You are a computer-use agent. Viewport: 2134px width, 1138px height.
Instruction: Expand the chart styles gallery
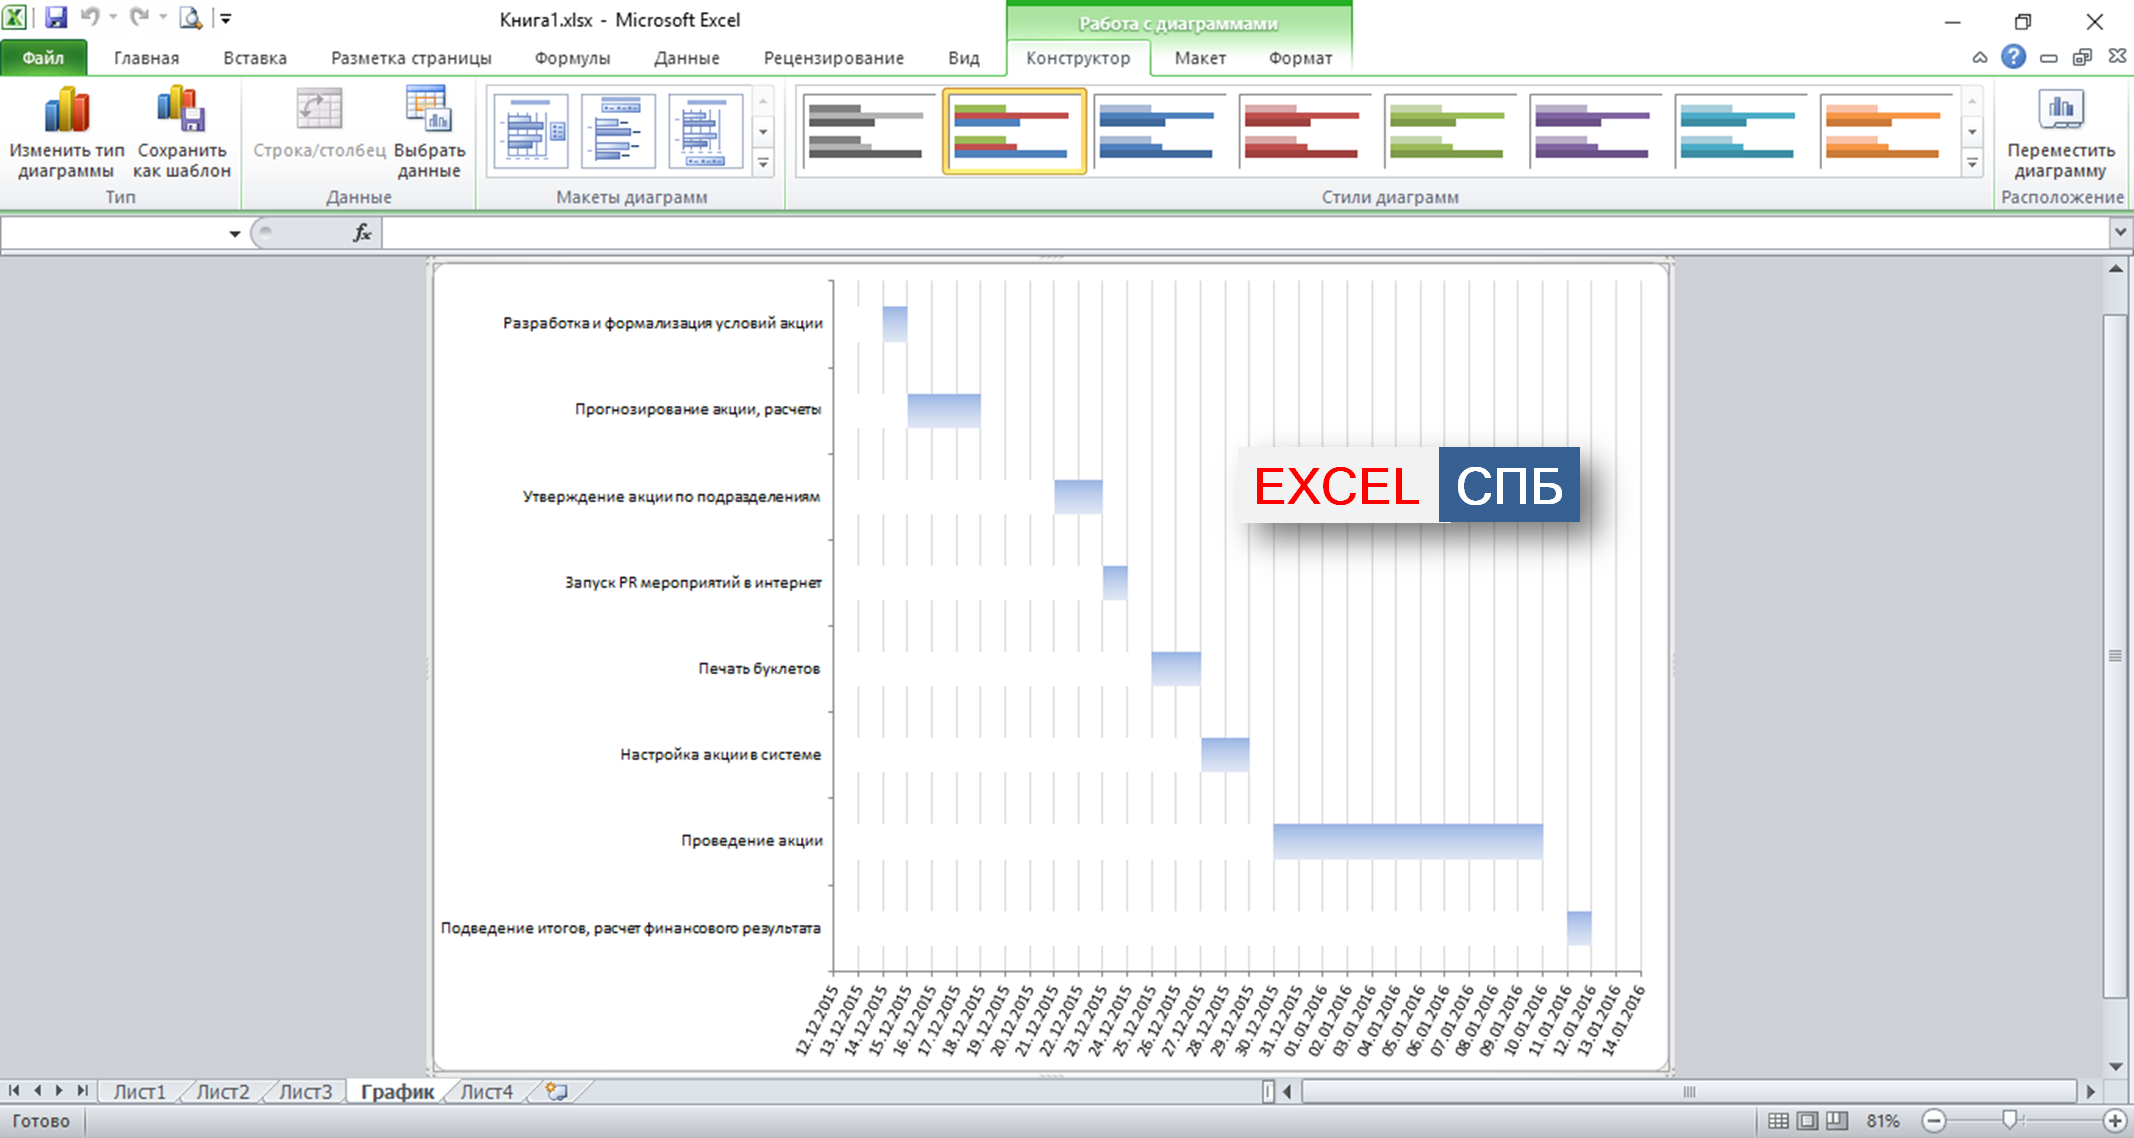(x=1972, y=164)
